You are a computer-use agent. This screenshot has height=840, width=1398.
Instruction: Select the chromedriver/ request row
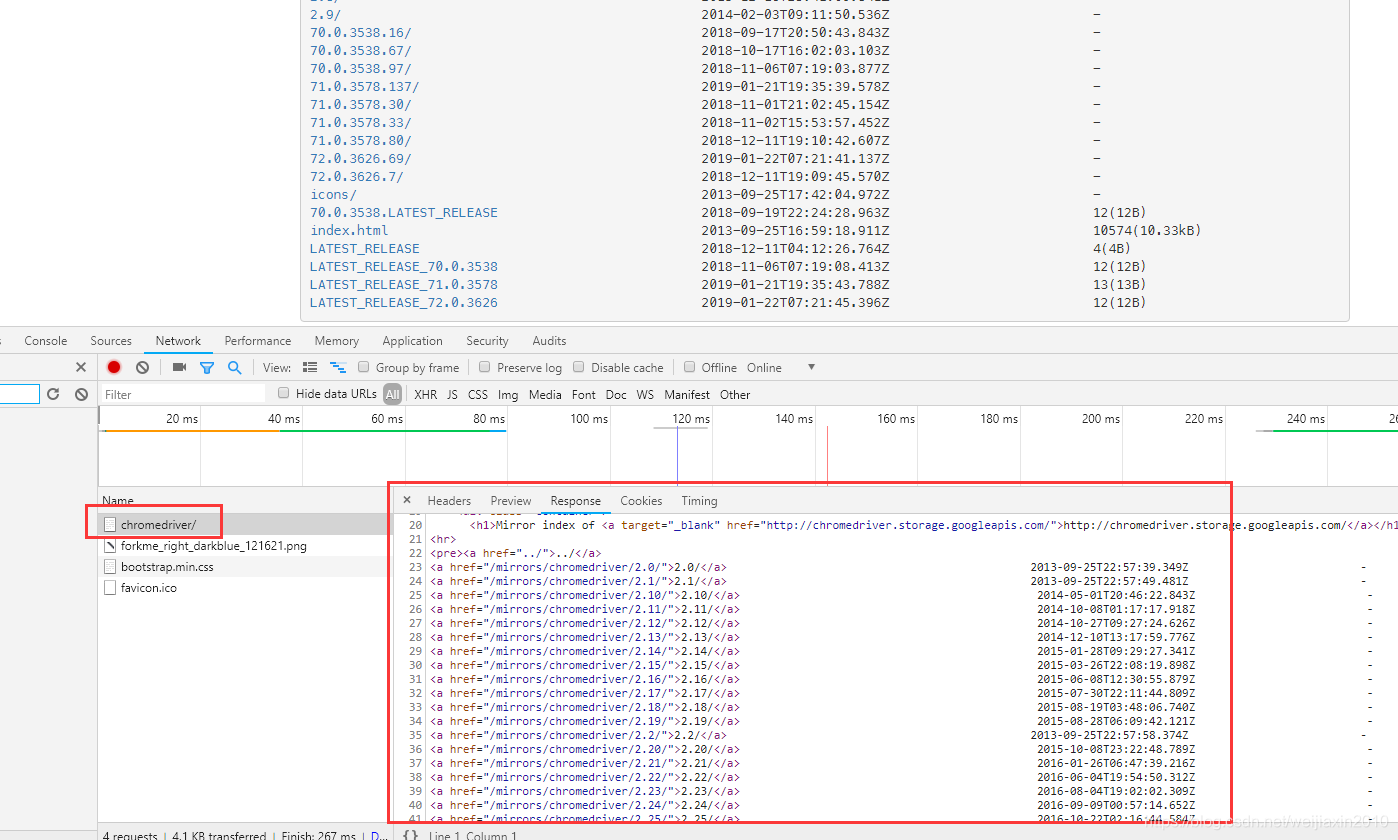click(x=243, y=524)
